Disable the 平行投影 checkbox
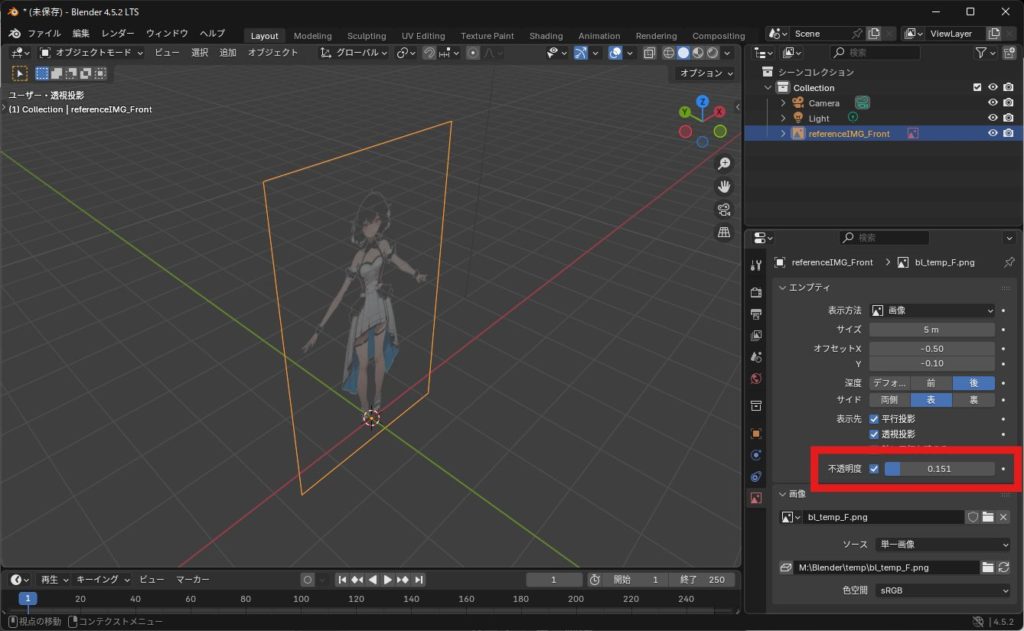 pyautogui.click(x=874, y=419)
